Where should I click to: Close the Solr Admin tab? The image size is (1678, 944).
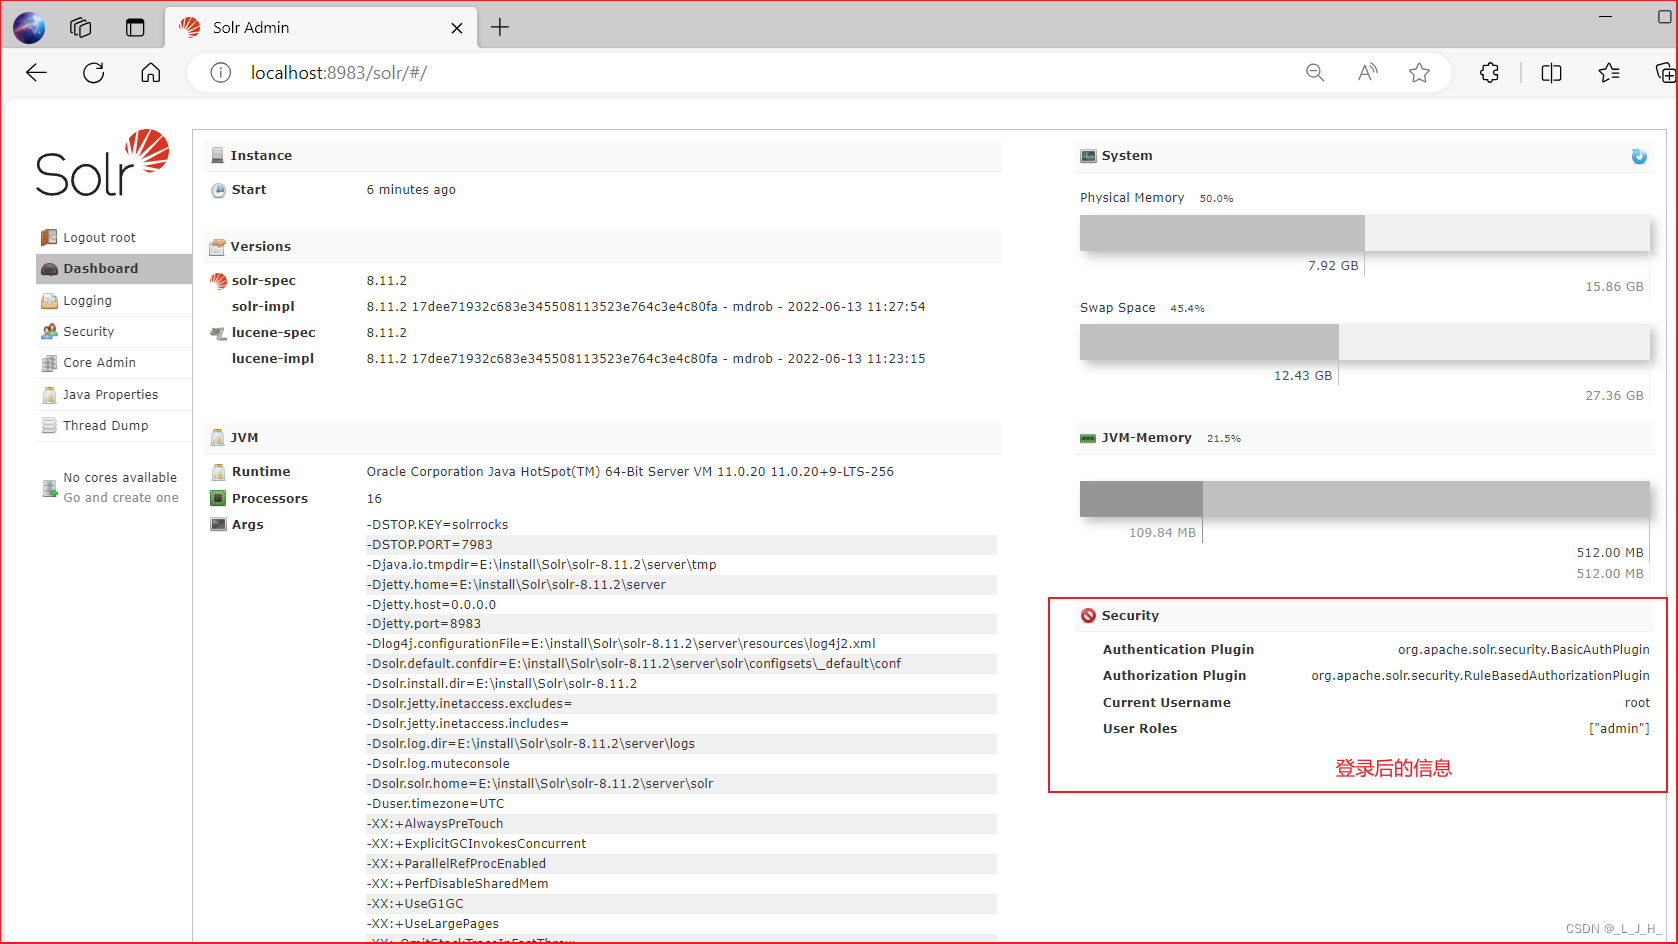(457, 28)
